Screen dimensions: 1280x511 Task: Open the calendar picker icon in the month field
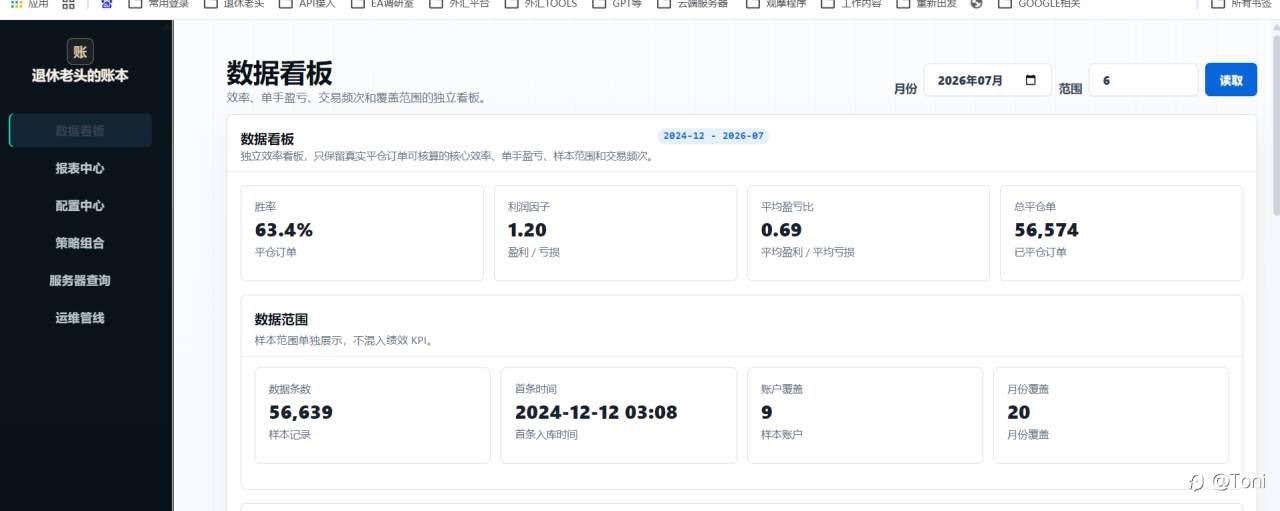coord(1031,80)
